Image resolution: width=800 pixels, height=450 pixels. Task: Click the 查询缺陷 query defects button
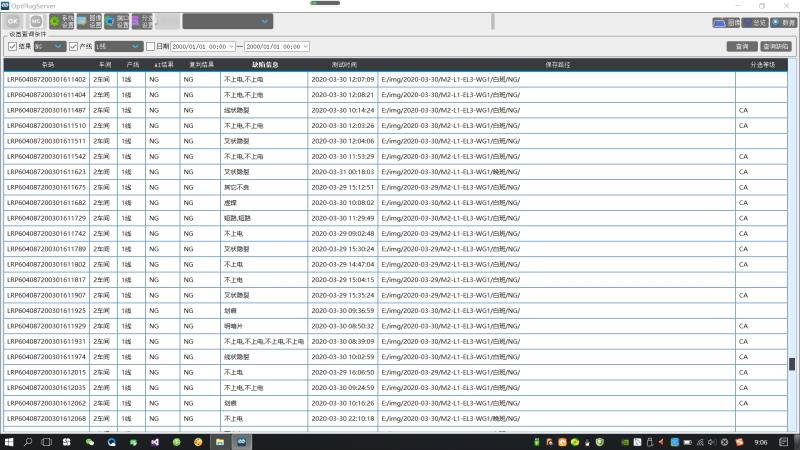(776, 46)
